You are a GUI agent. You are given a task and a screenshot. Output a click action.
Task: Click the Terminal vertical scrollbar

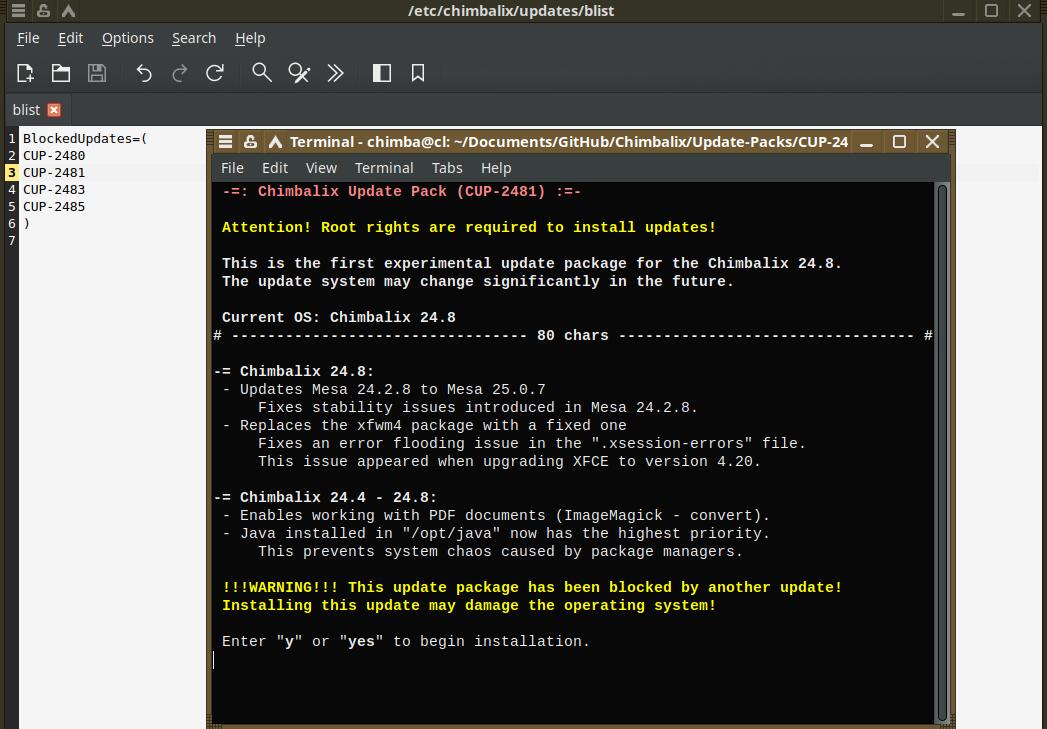point(942,453)
